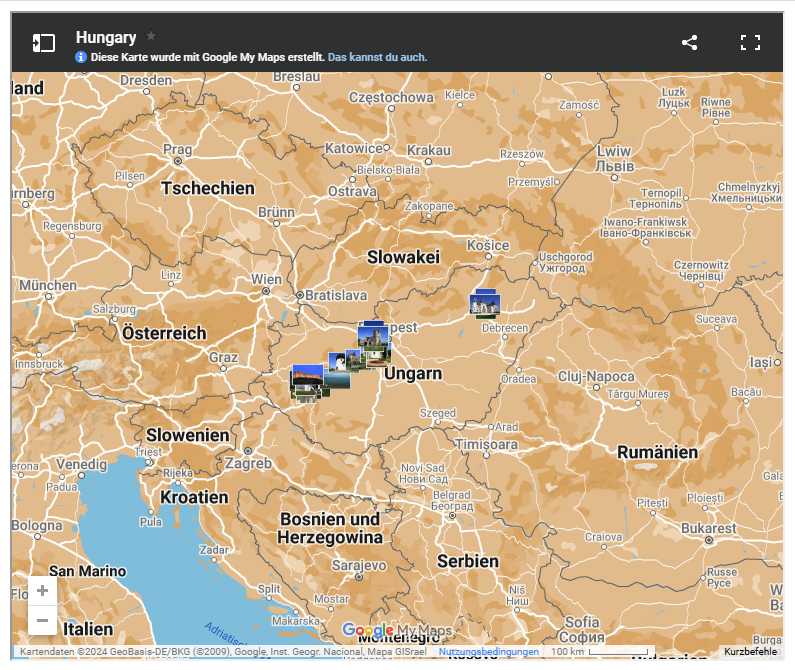Star the Hungary map as favorite
This screenshot has width=795, height=670.
pyautogui.click(x=151, y=36)
